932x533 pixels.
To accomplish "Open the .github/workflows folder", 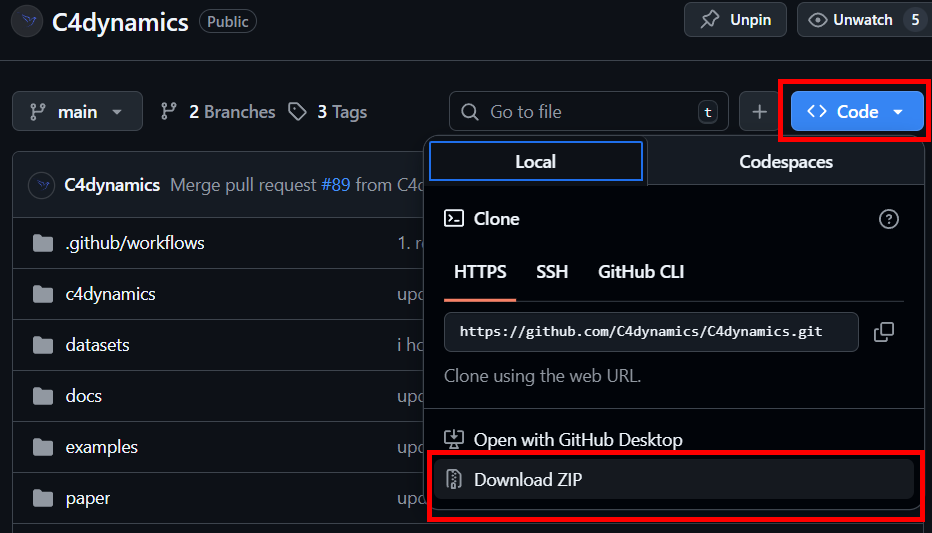I will 135,243.
